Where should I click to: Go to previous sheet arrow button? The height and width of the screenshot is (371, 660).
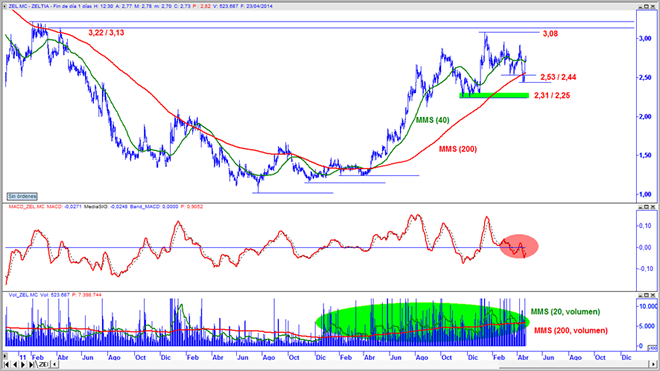tap(15, 365)
